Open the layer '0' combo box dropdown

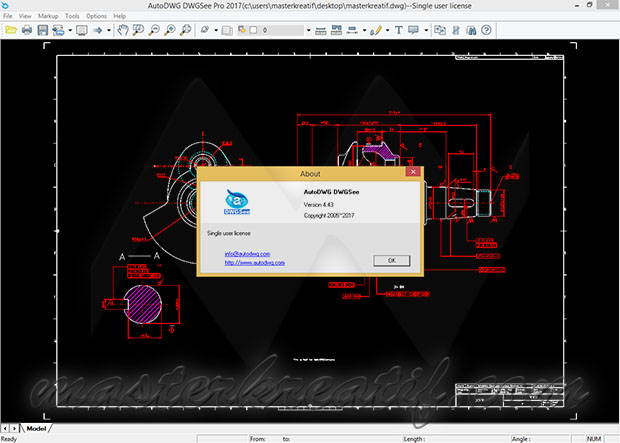click(x=308, y=30)
